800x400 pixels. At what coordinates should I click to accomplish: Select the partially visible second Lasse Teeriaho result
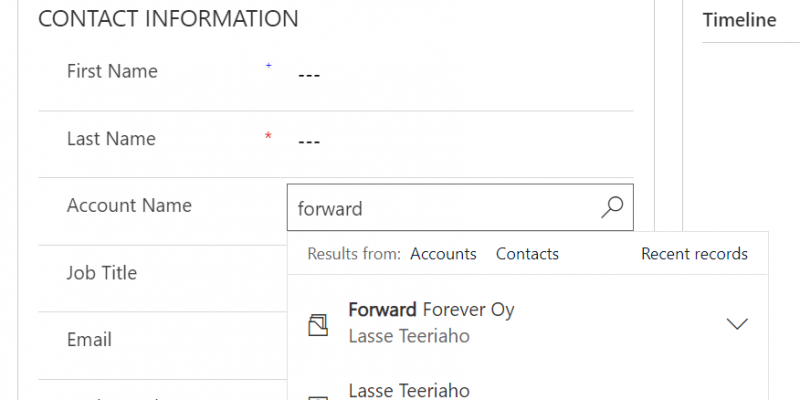point(409,390)
